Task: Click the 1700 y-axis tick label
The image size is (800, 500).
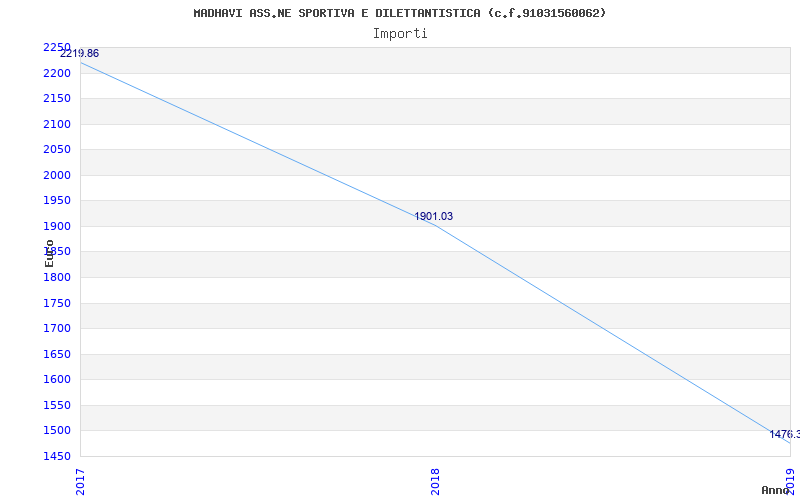Action: pyautogui.click(x=57, y=329)
